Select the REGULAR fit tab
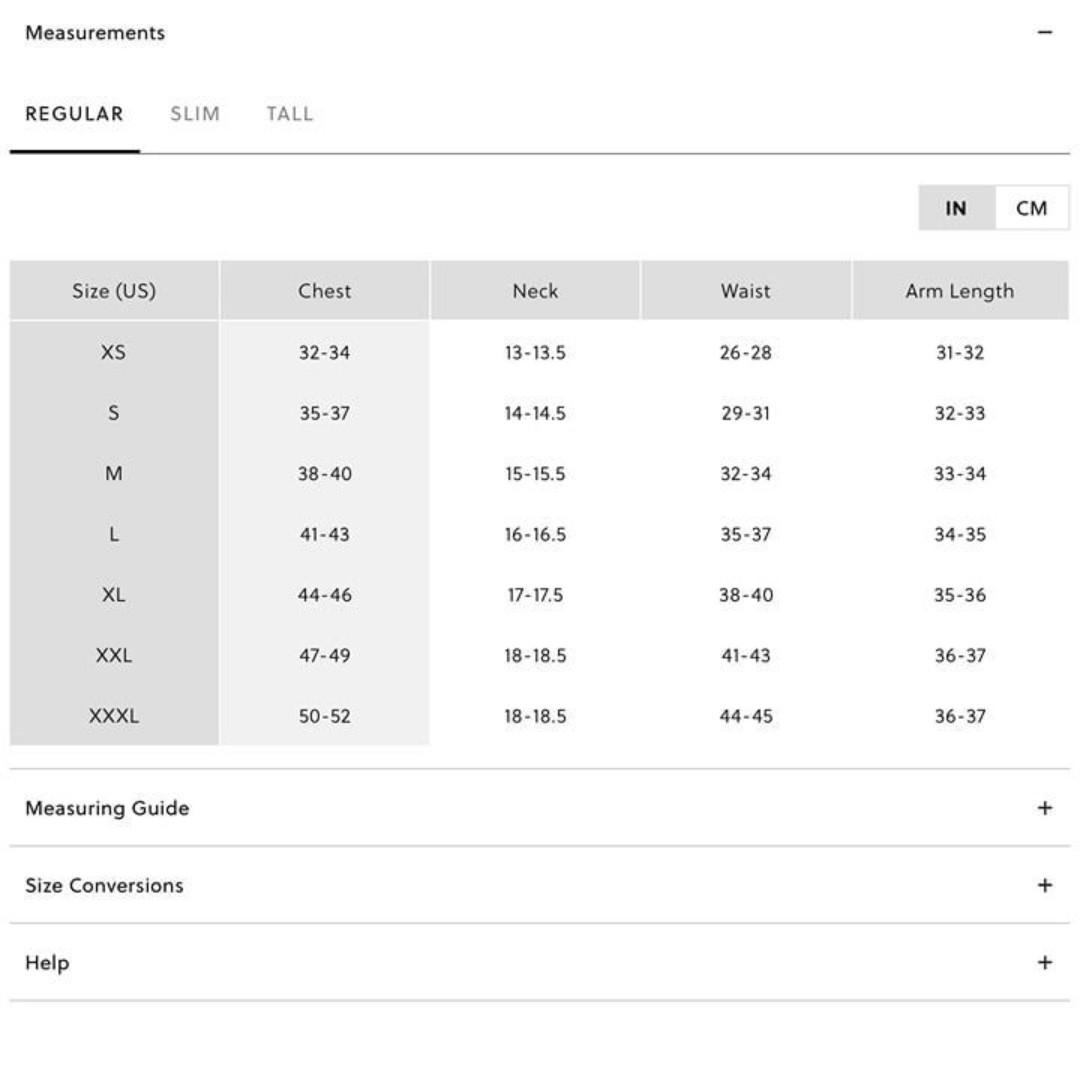Screen dimensions: 1080x1080 click(74, 114)
